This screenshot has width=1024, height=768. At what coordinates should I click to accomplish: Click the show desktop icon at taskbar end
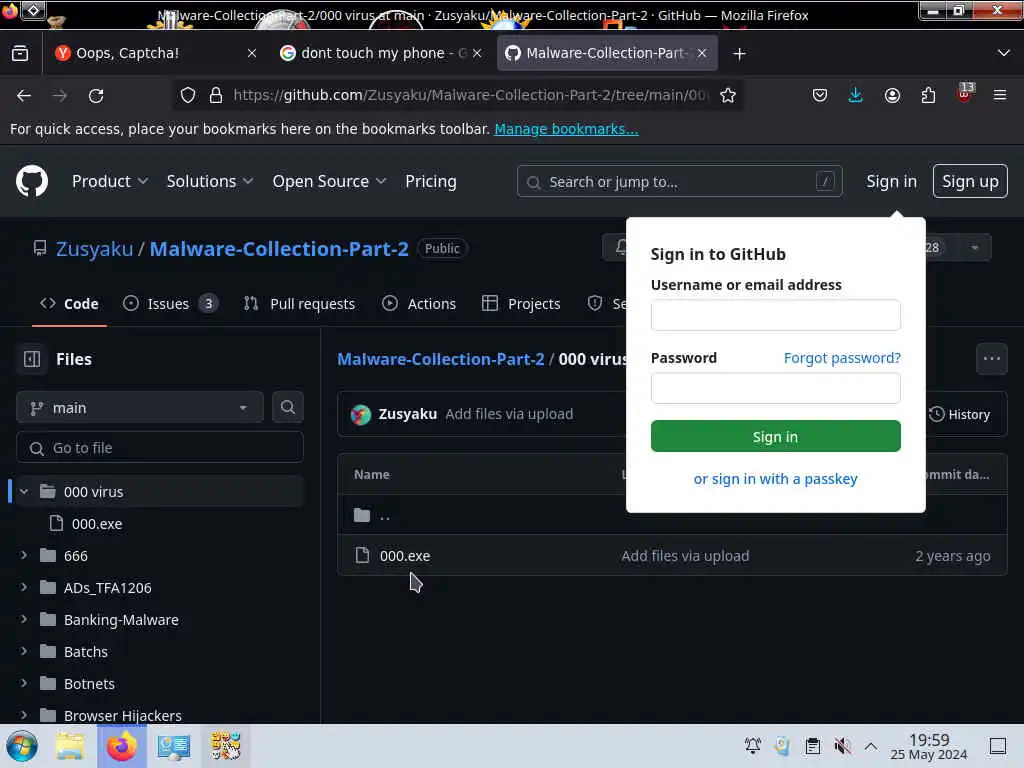998,746
